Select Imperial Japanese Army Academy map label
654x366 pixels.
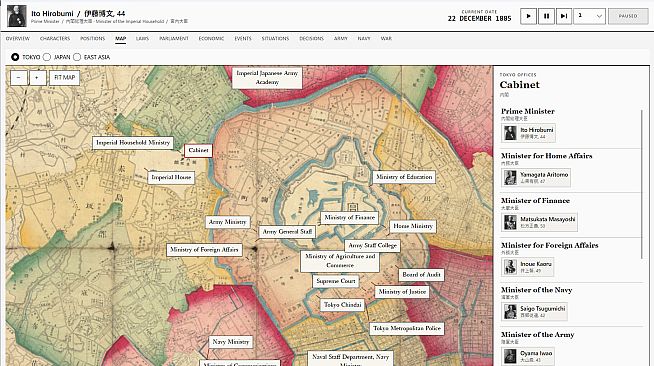click(267, 78)
